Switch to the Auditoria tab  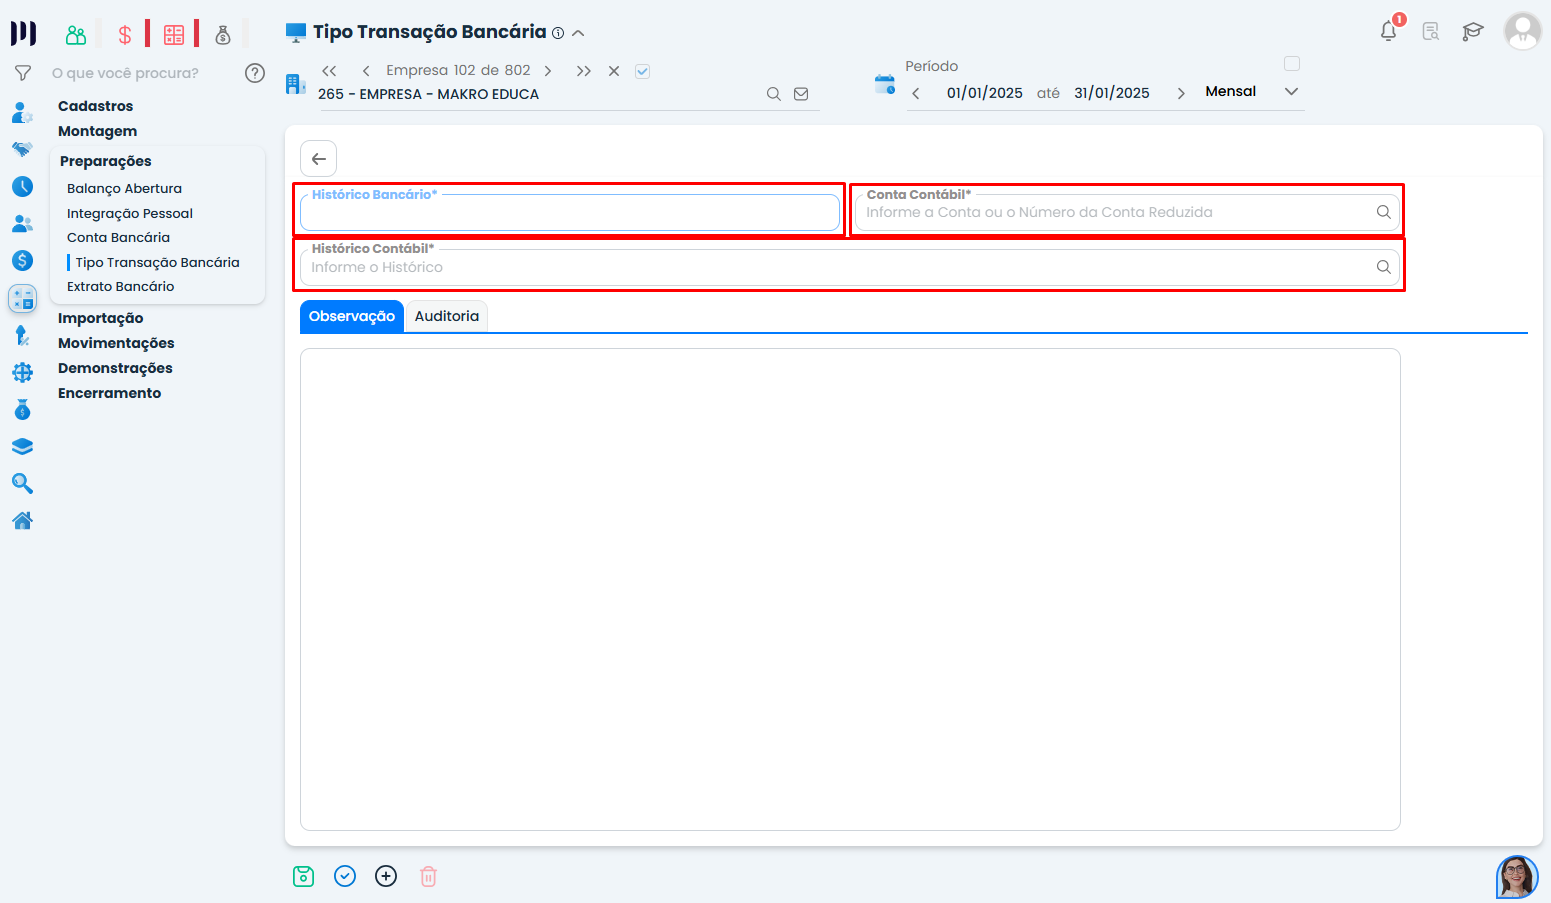(x=447, y=316)
